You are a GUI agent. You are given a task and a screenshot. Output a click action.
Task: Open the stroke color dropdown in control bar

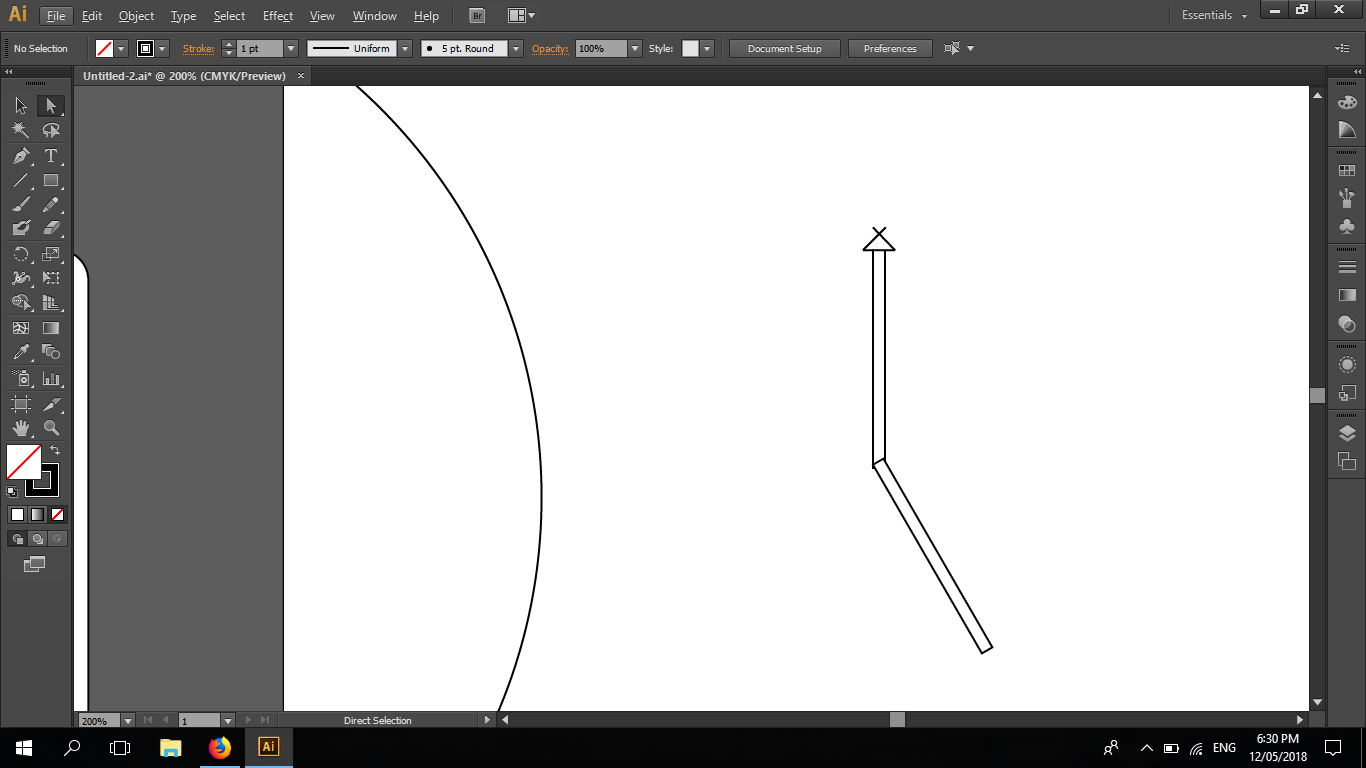coord(163,48)
